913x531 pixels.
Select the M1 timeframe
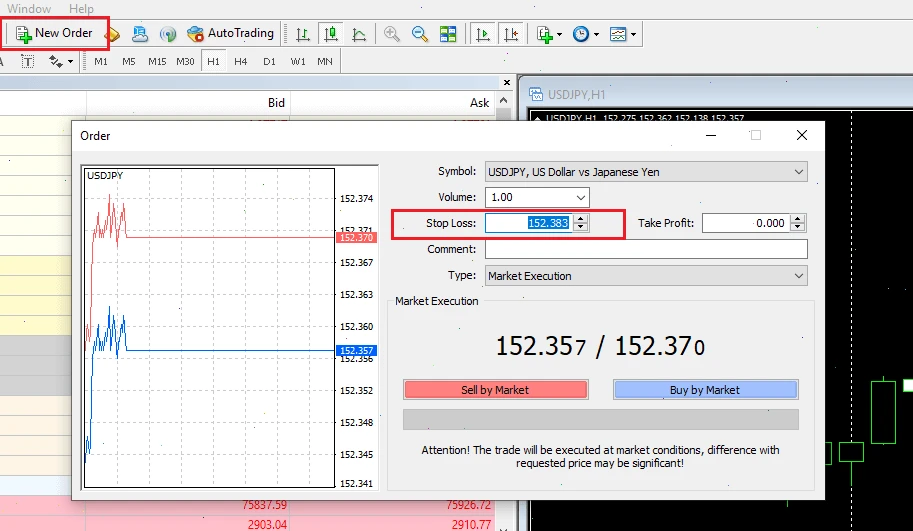point(101,61)
